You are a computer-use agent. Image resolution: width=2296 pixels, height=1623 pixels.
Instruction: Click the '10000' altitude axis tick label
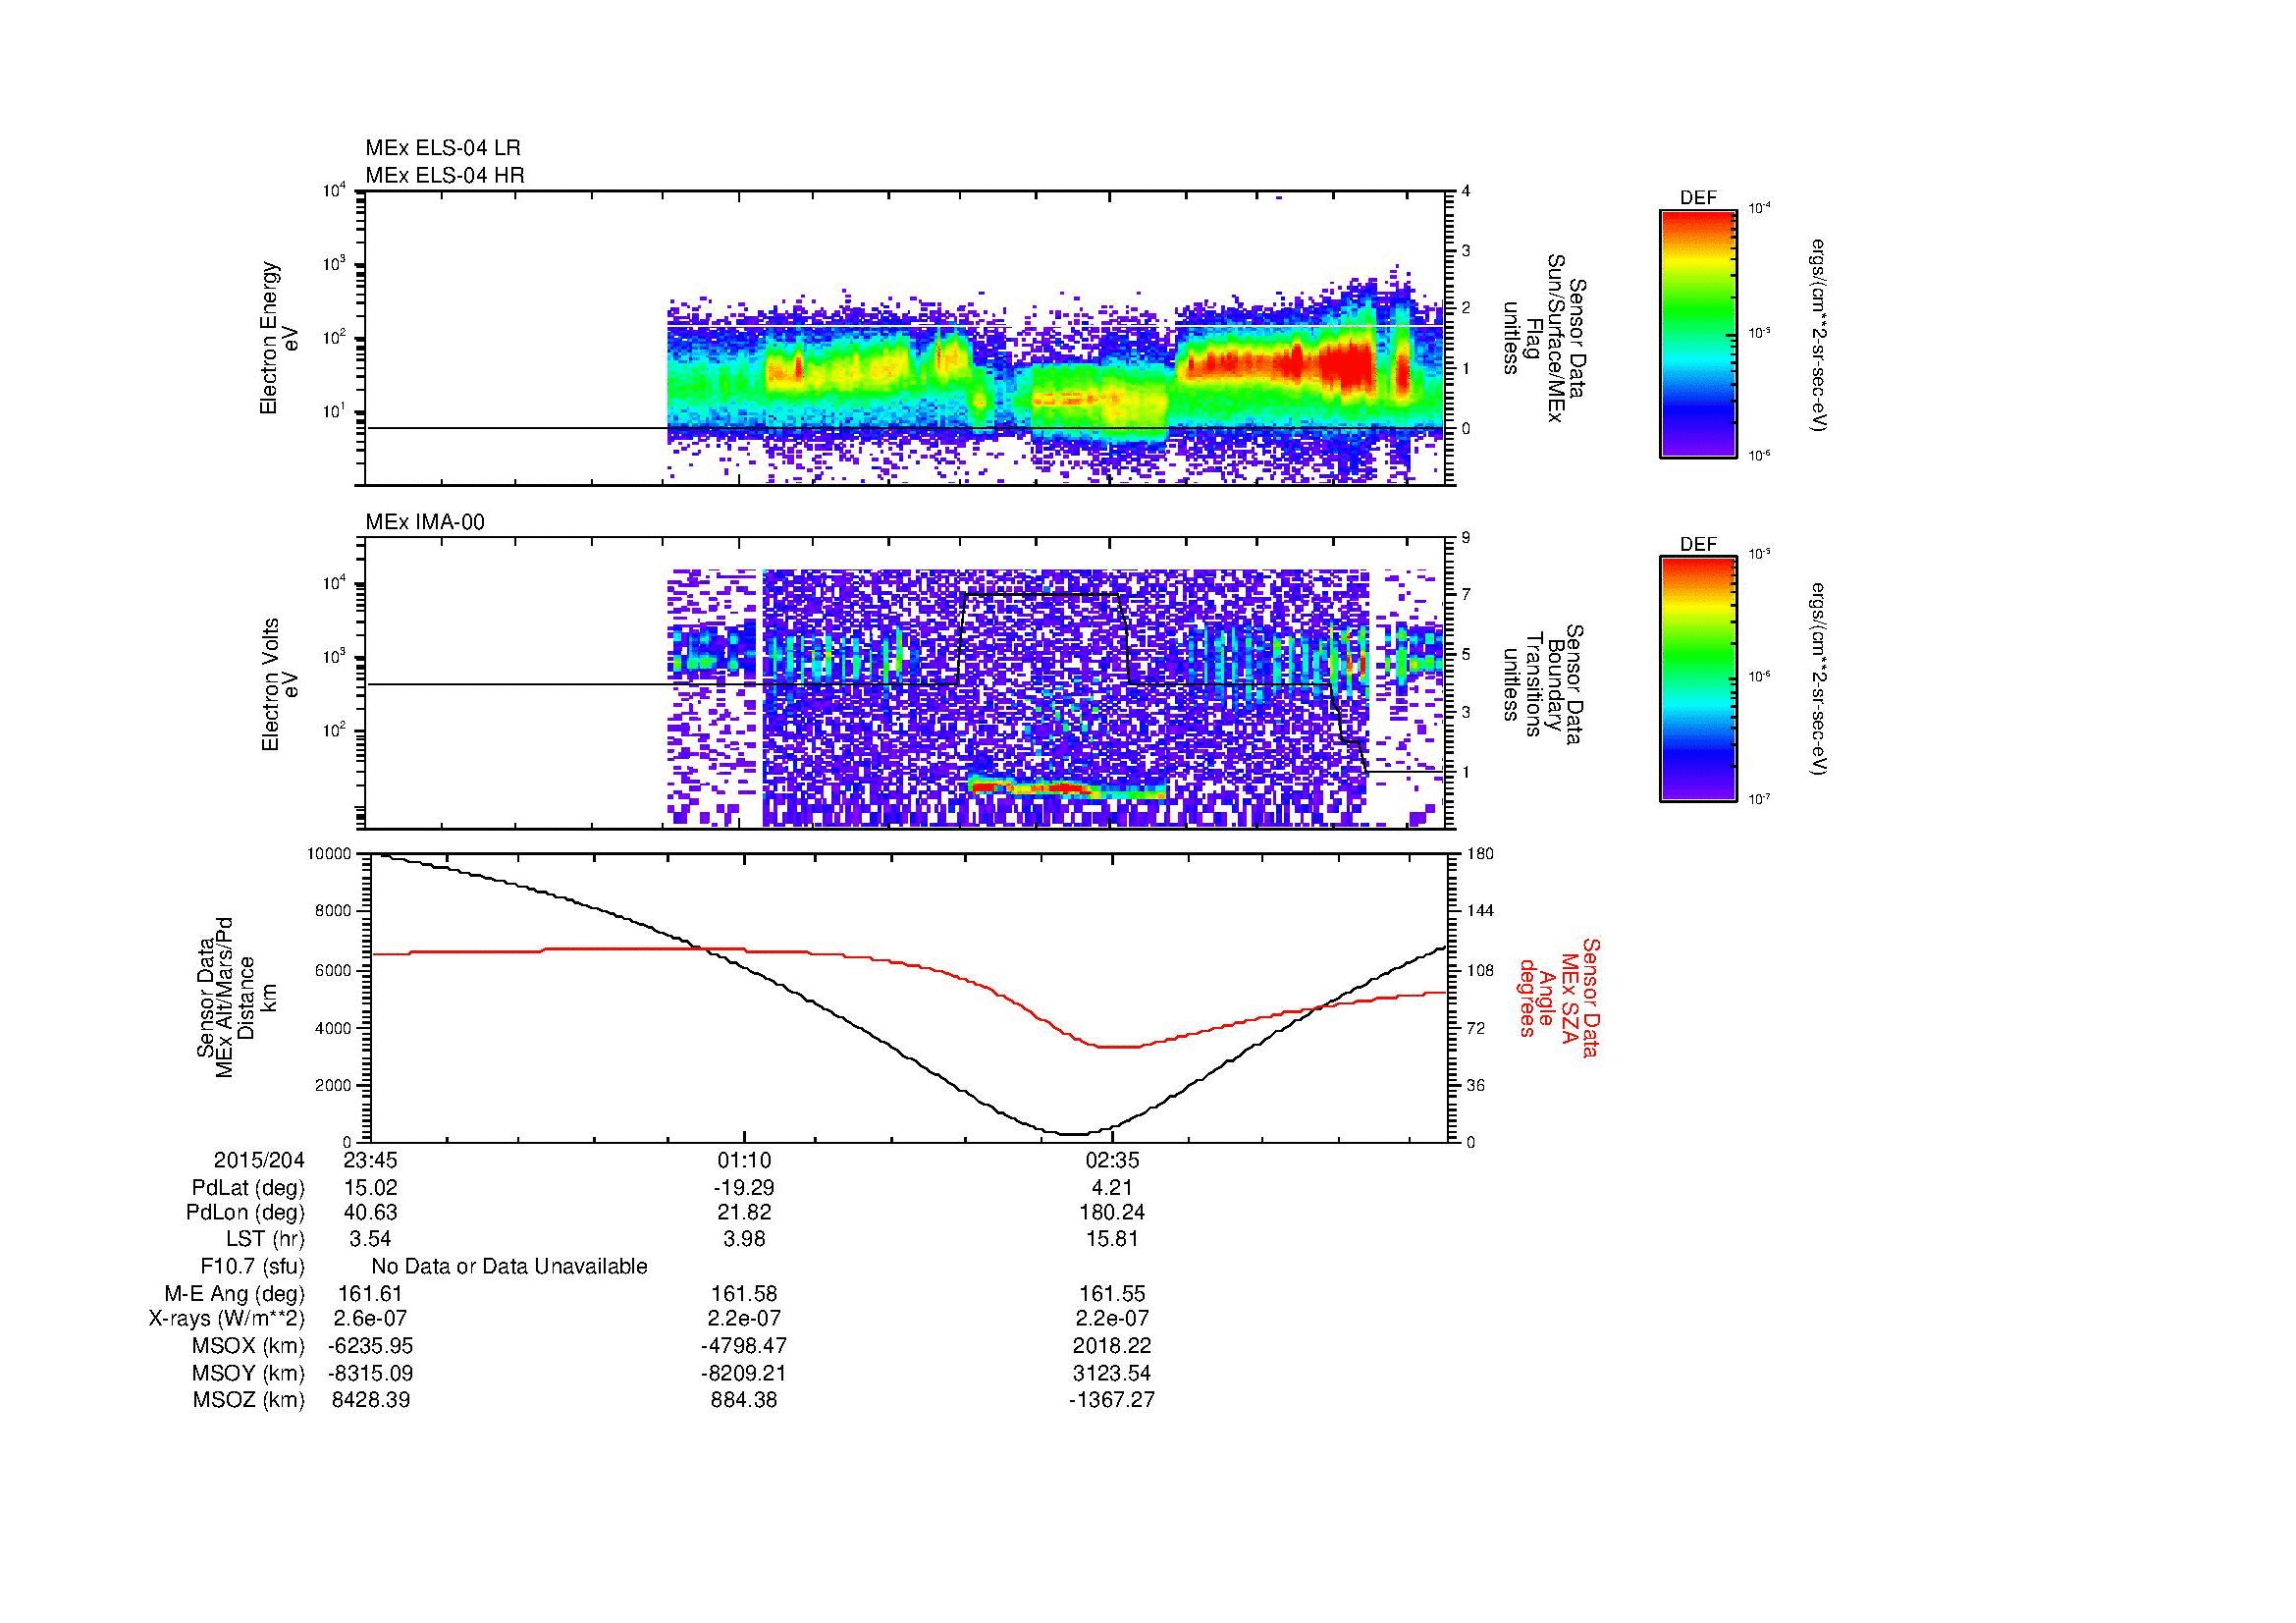tap(330, 854)
